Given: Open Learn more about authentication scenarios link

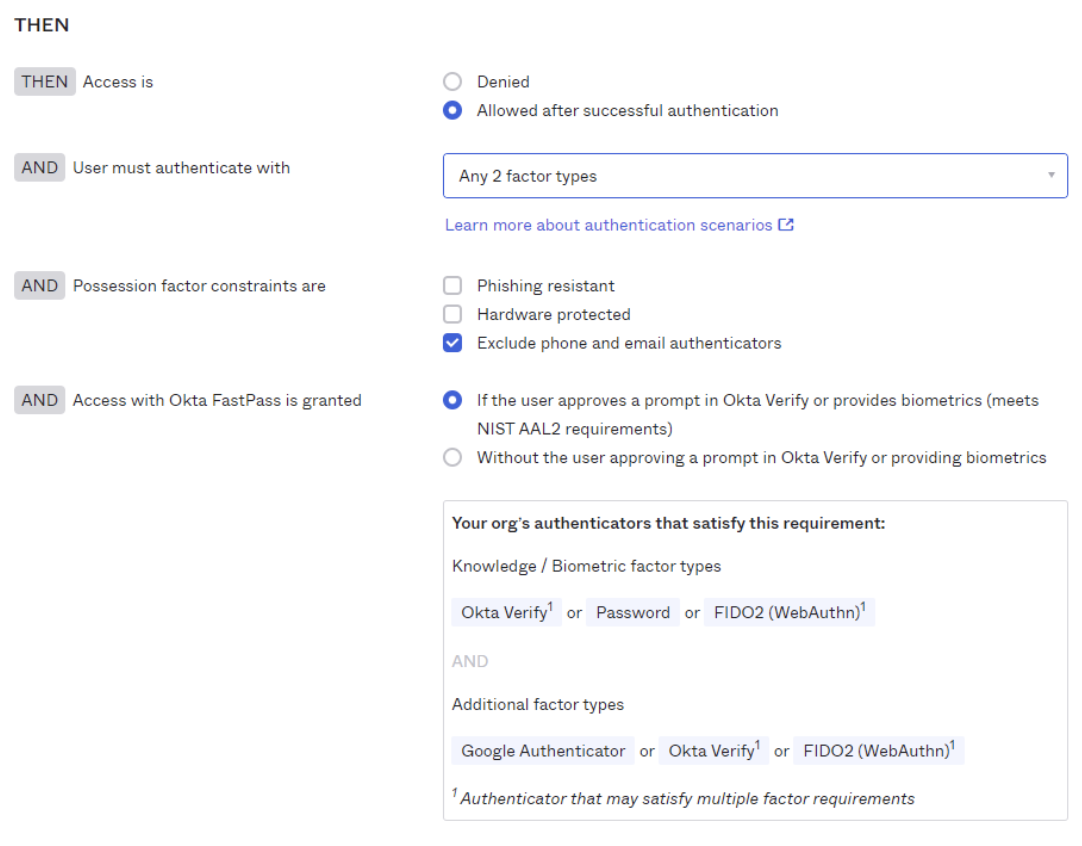Looking at the screenshot, I should click(608, 225).
